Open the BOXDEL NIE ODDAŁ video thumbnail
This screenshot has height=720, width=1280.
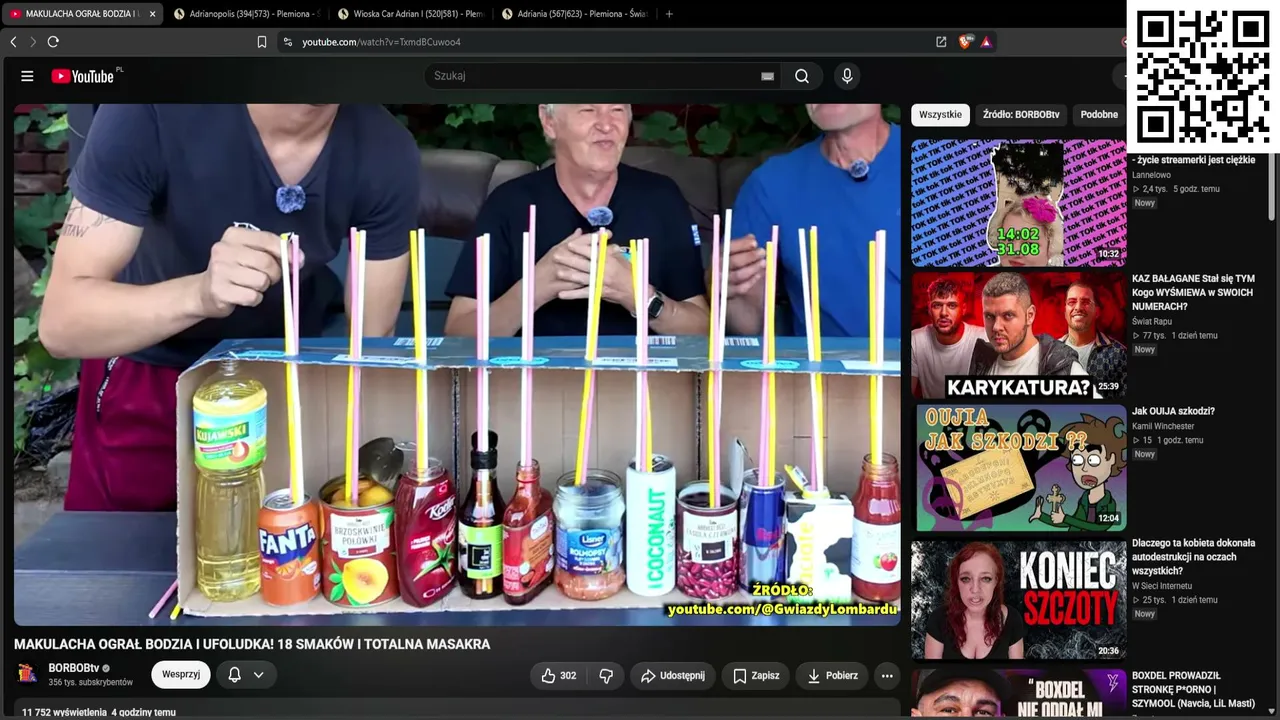tap(1018, 693)
